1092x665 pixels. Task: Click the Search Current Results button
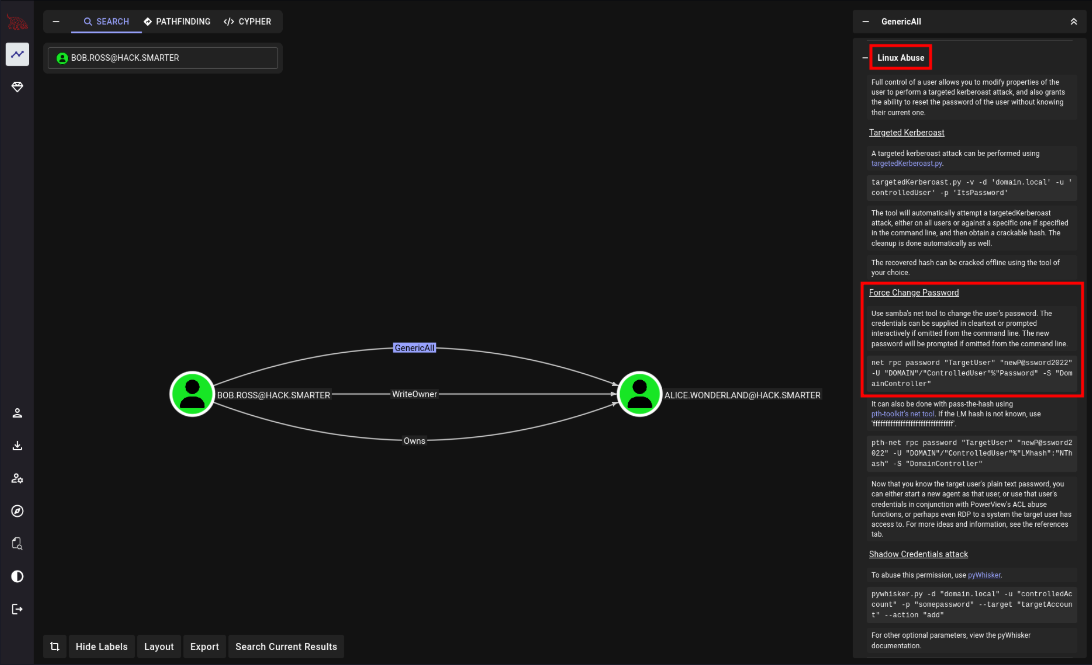[x=286, y=647]
